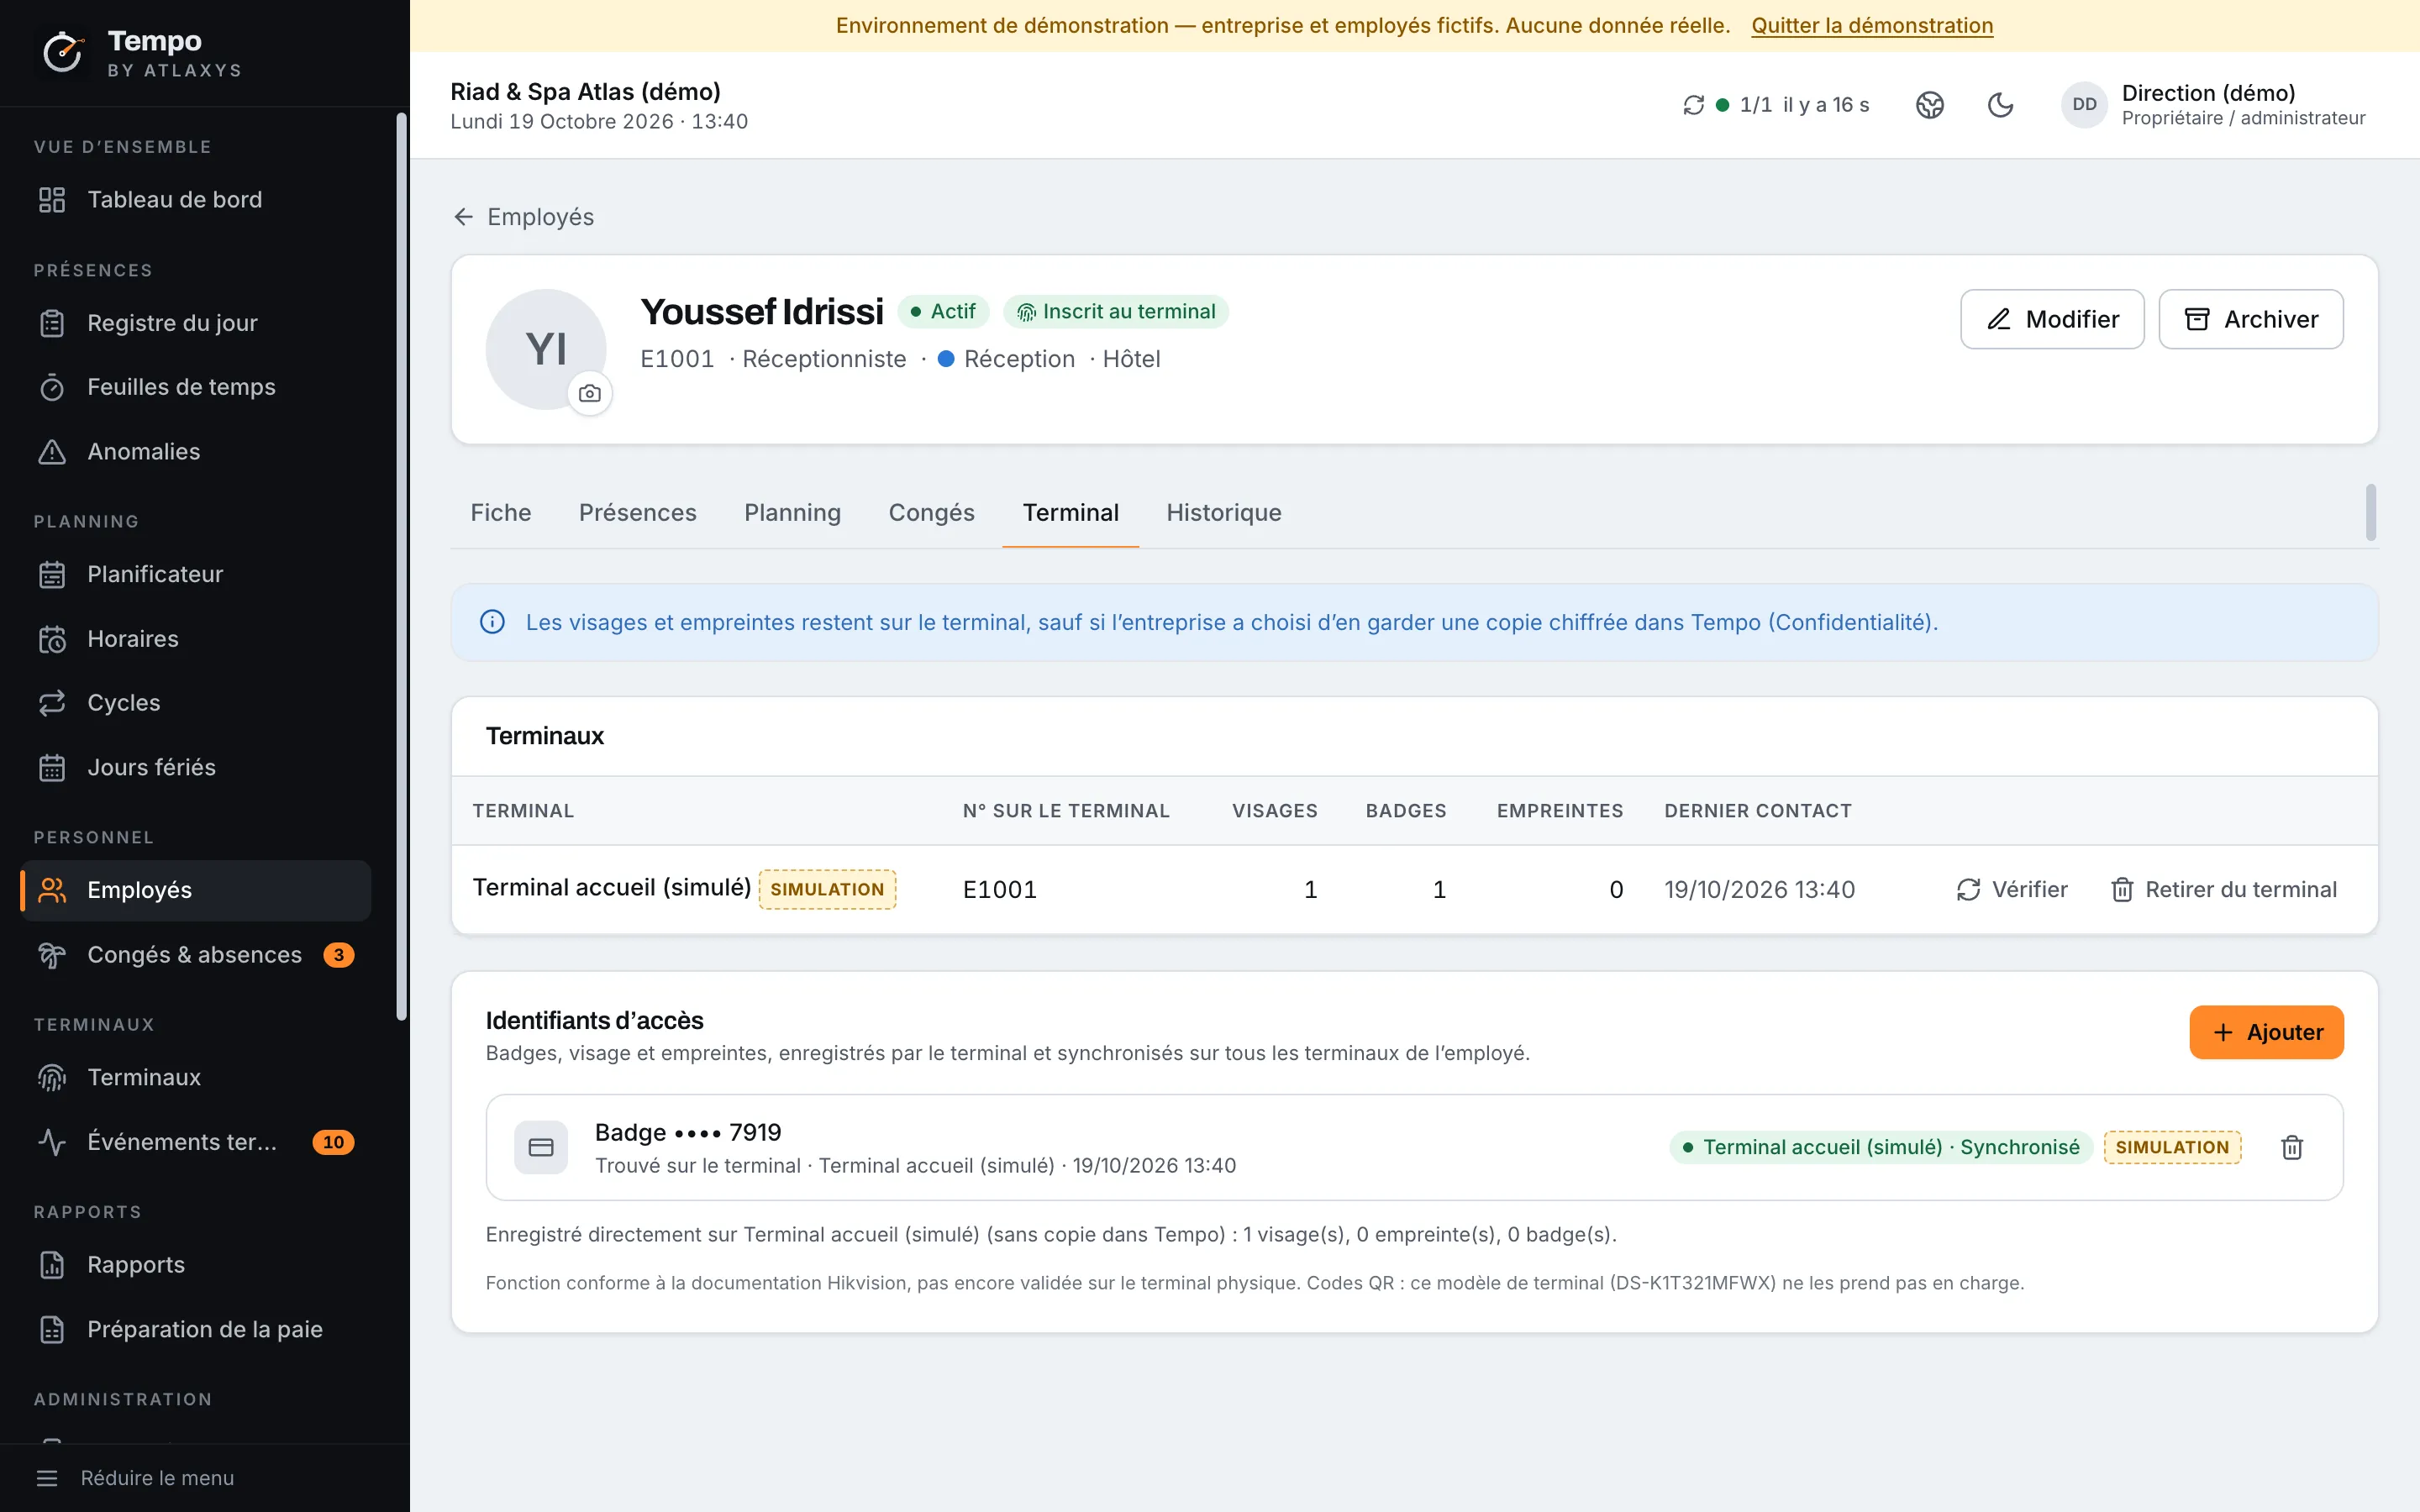Select the Terminal tab

coord(1071,513)
